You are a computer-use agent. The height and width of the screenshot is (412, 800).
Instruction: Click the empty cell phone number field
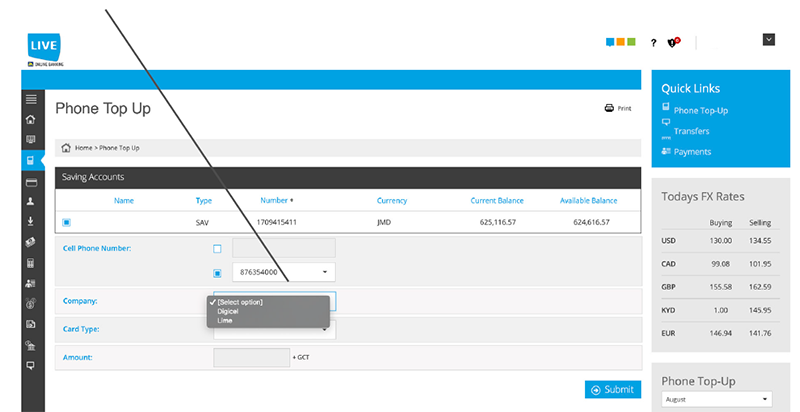[284, 248]
